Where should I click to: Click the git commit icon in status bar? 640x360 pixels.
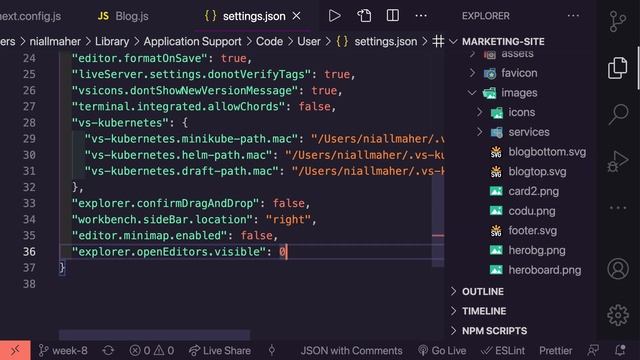click(x=272, y=351)
